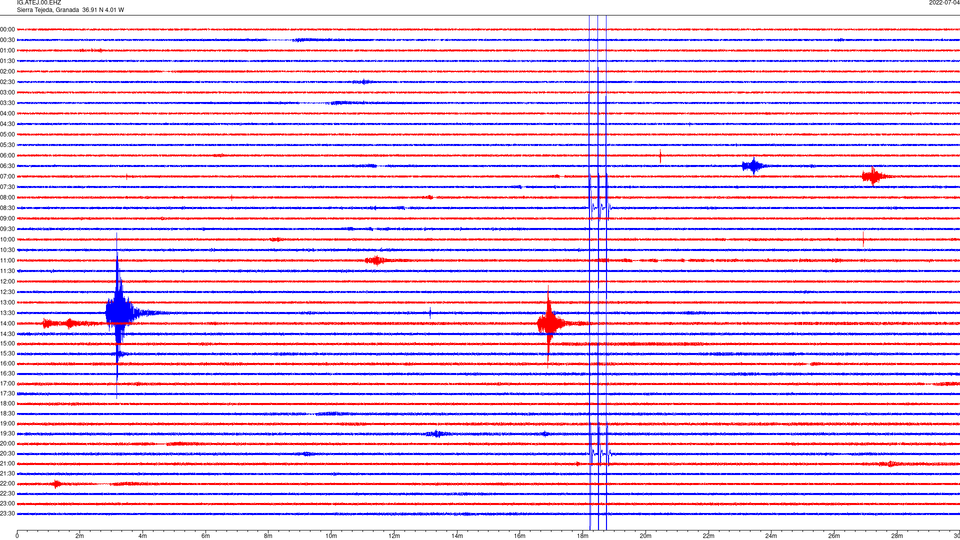Click the 07:00 time label
Viewport: 960px width, 540px height.
(x=7, y=177)
